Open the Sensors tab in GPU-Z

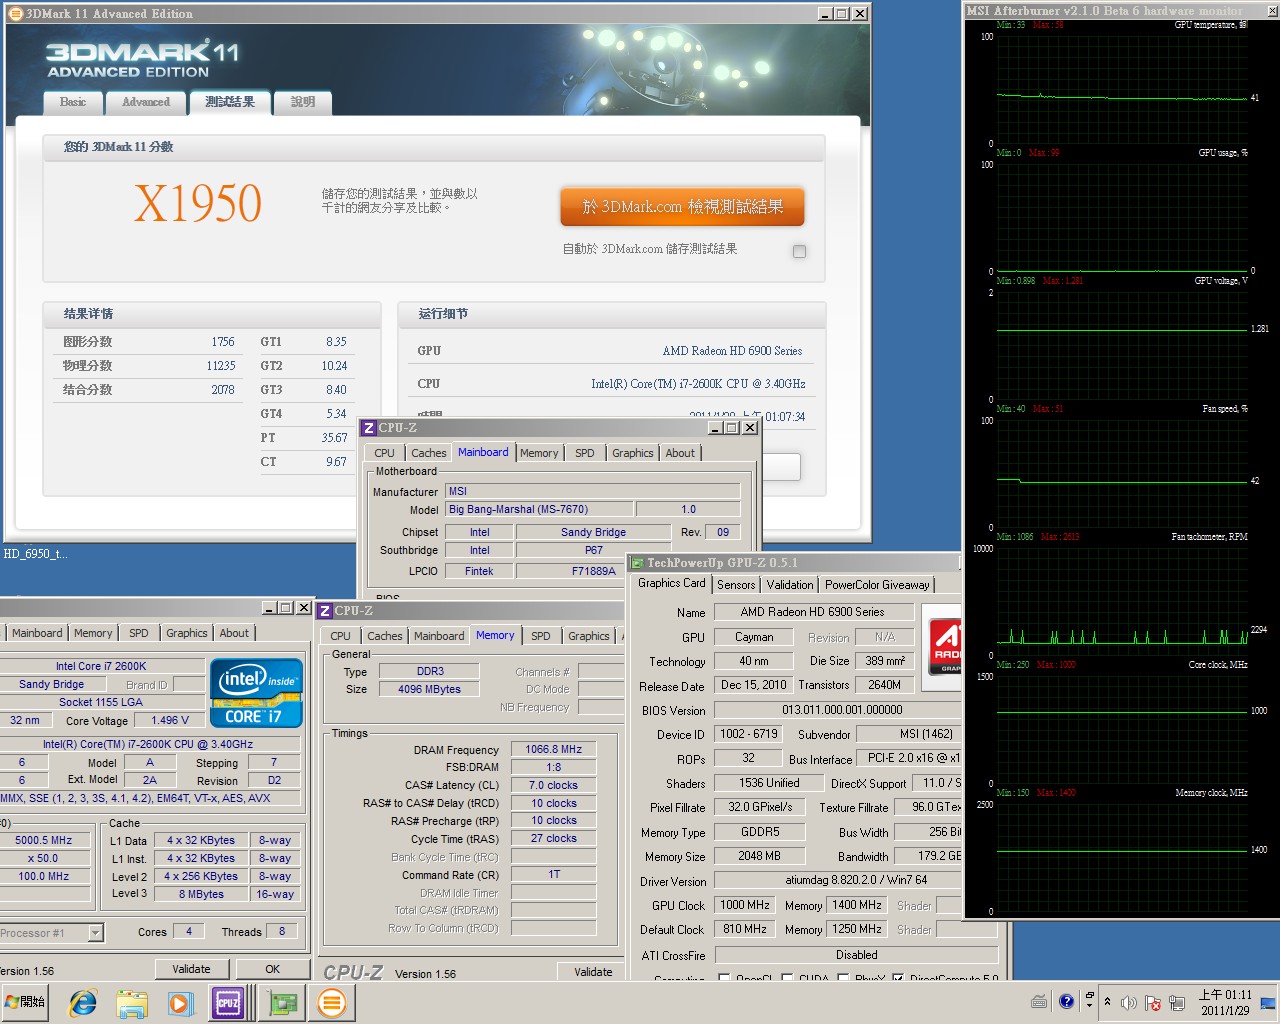[736, 585]
